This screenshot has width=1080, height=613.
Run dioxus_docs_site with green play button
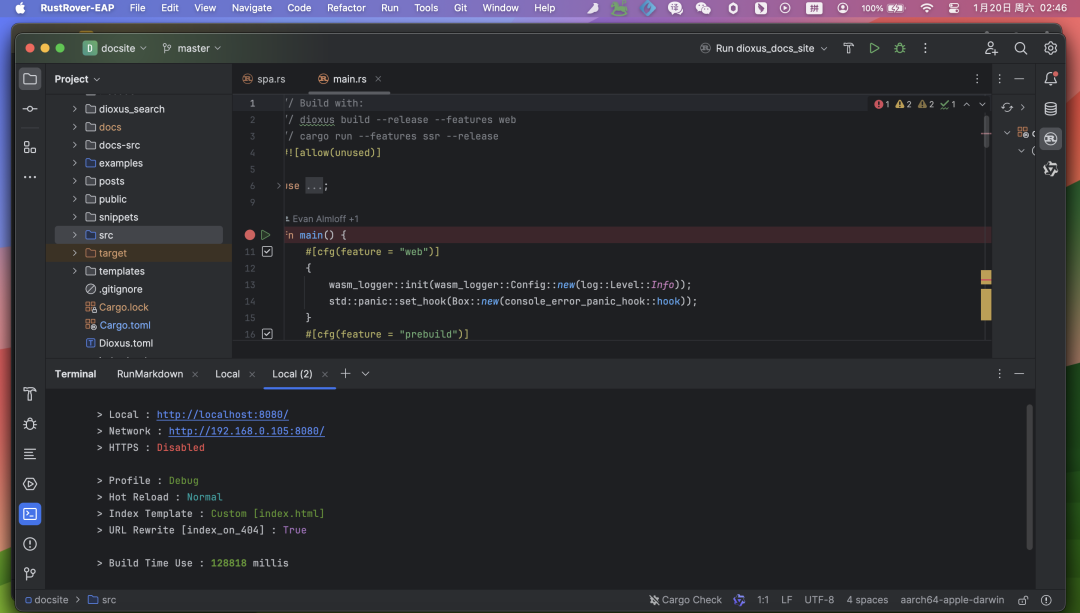click(x=874, y=48)
